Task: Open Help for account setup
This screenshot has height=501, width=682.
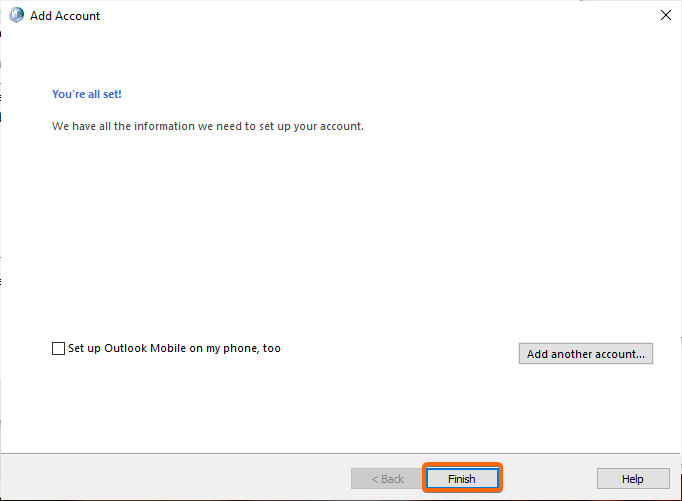Action: (633, 478)
